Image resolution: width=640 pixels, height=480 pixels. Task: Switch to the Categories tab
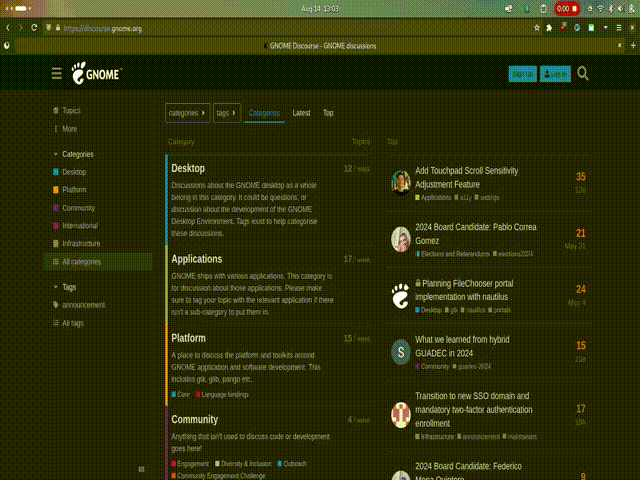click(264, 113)
